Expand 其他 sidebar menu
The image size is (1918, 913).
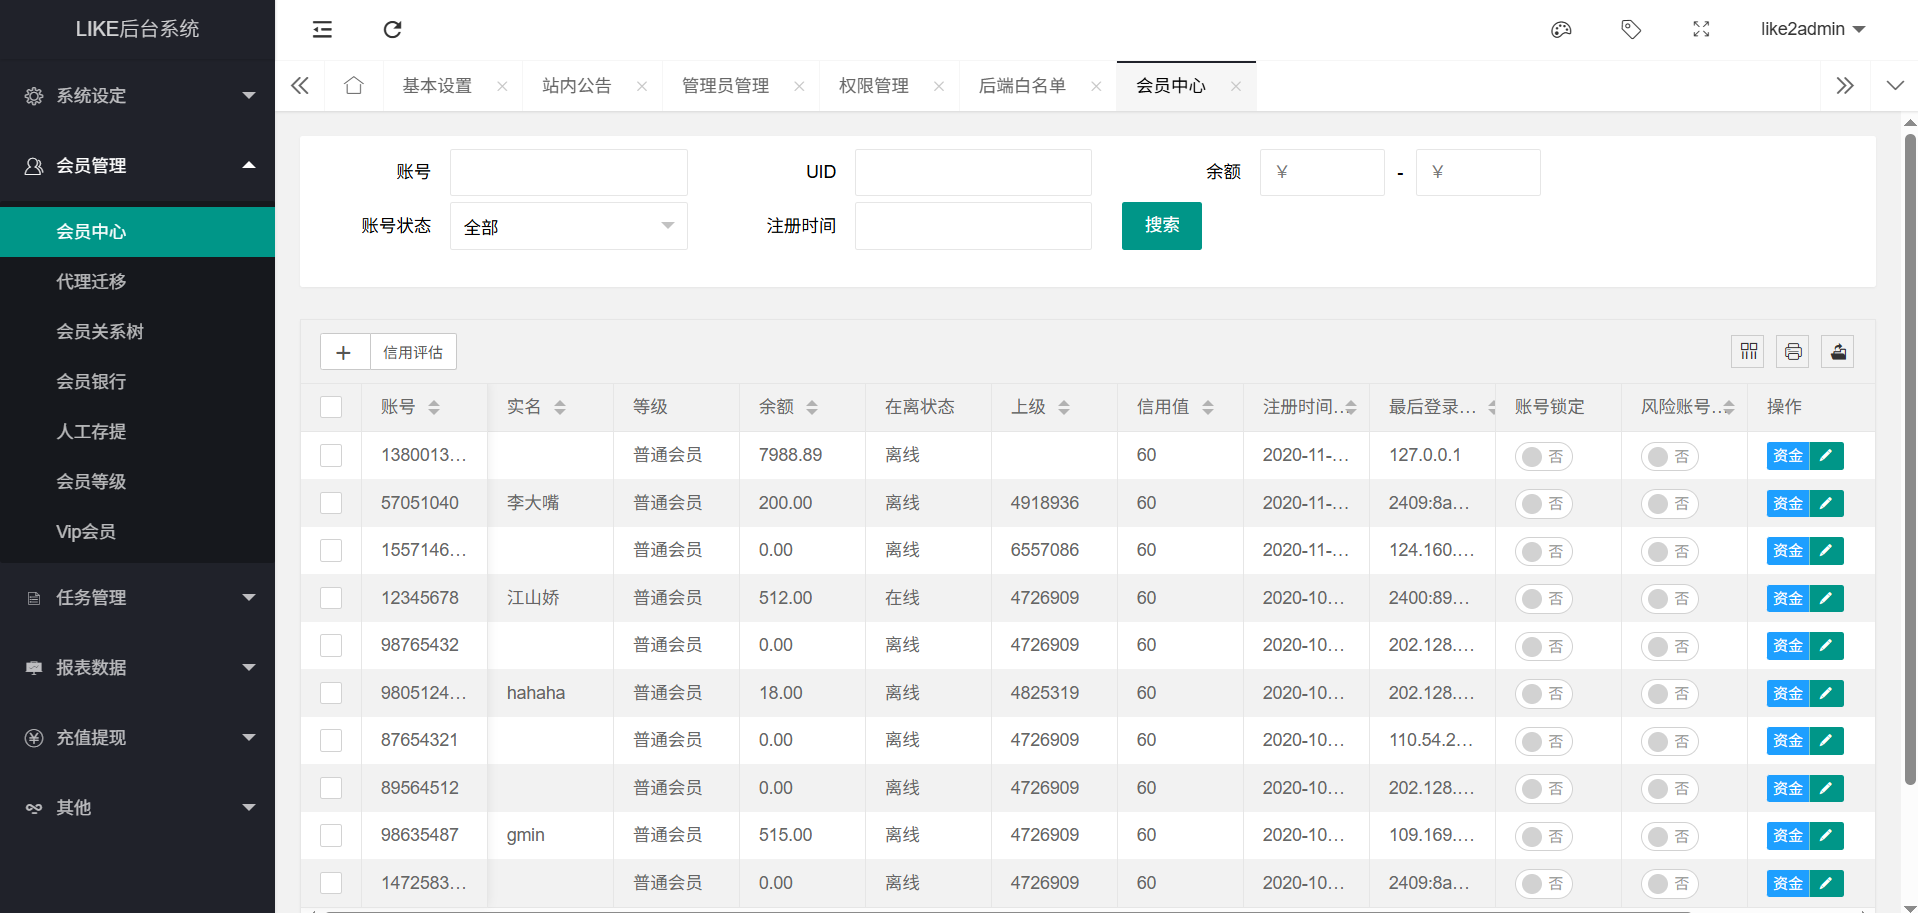[x=137, y=807]
